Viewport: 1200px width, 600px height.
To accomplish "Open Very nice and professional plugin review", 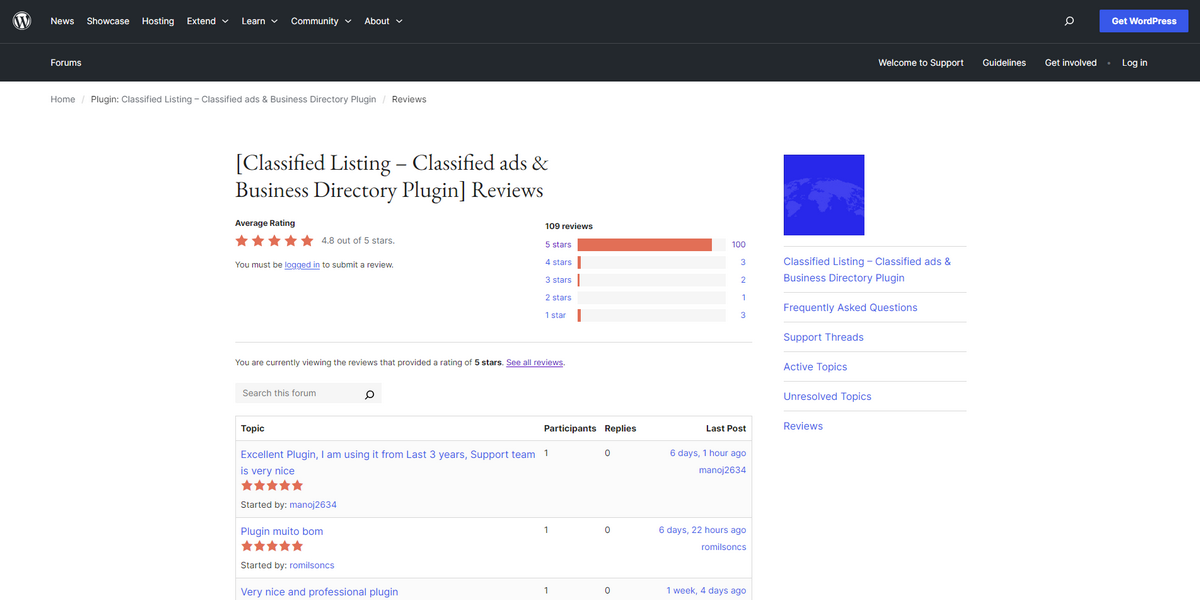I will [x=319, y=592].
